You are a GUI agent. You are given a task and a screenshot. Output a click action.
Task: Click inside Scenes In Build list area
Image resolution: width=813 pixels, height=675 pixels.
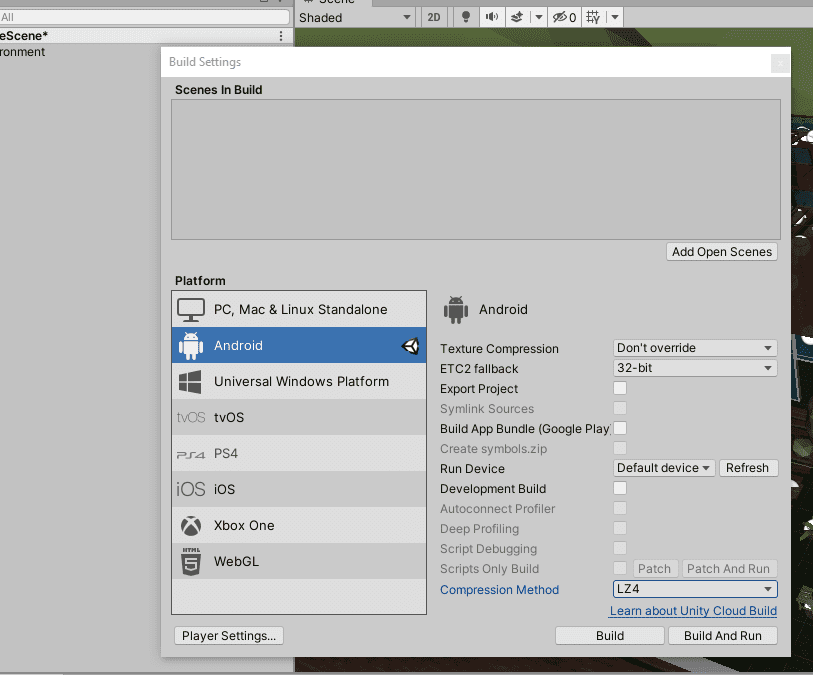475,170
